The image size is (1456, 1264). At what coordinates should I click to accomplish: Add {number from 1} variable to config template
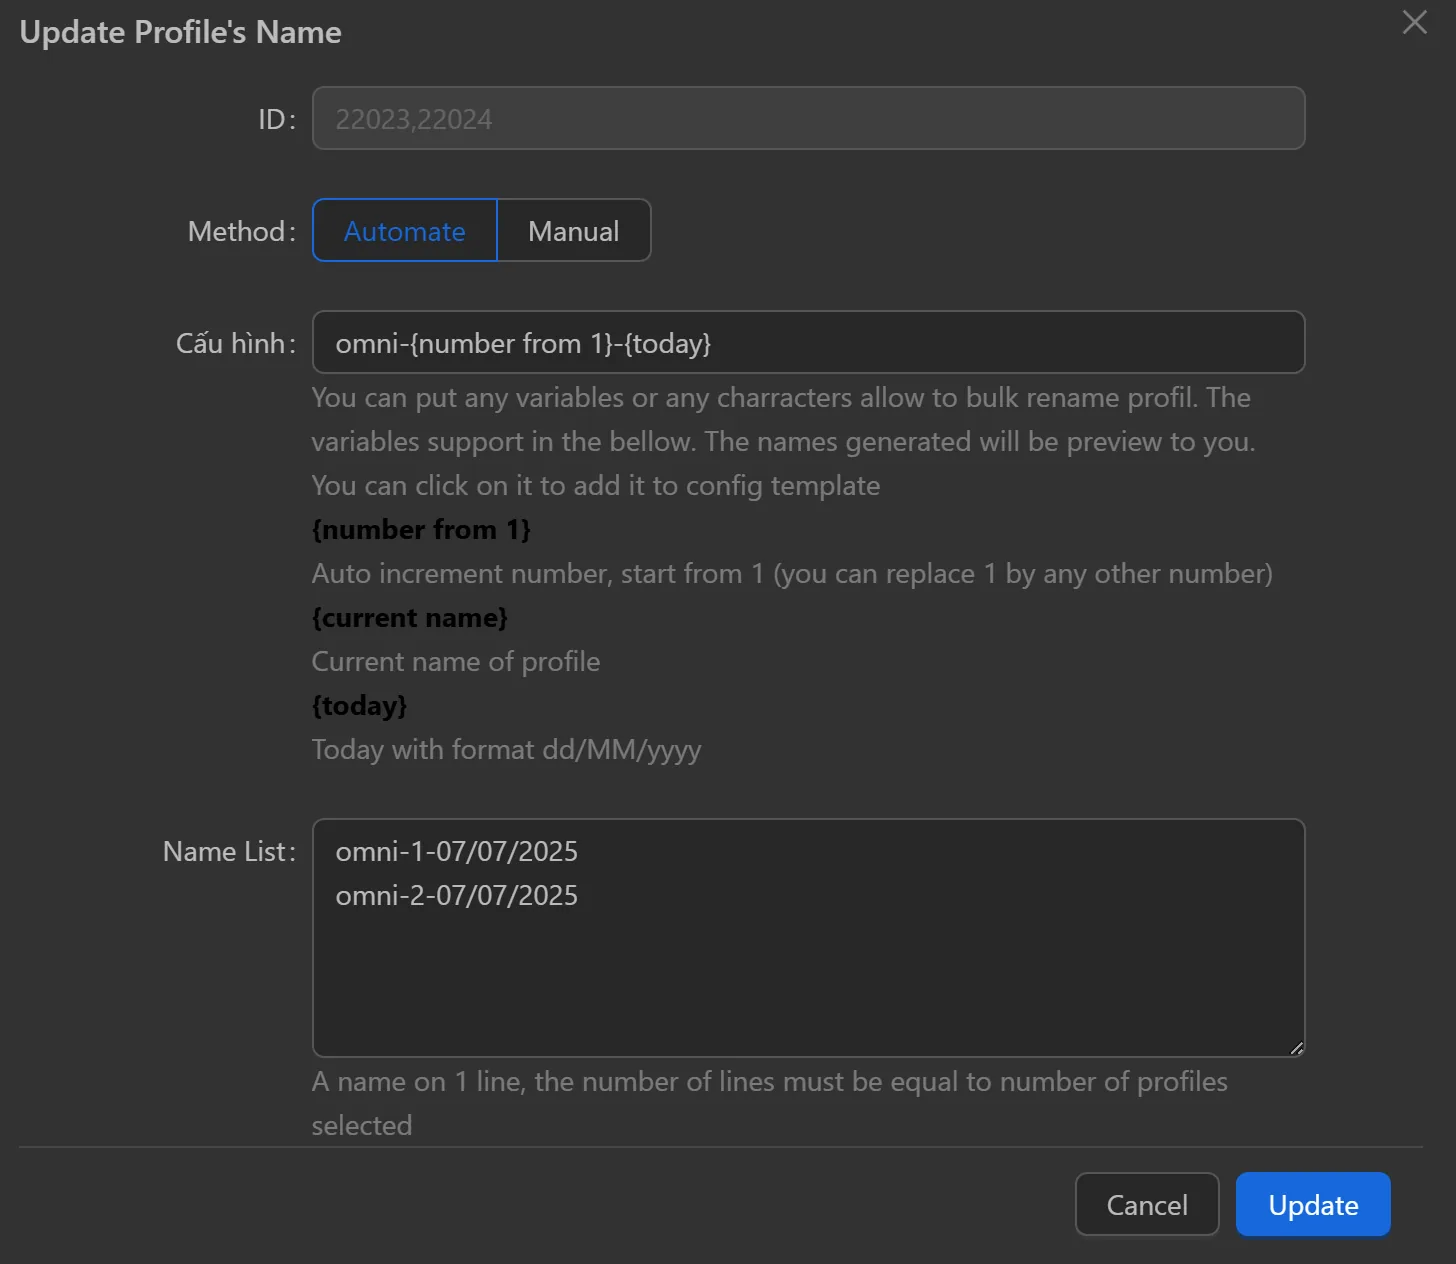[x=421, y=529]
